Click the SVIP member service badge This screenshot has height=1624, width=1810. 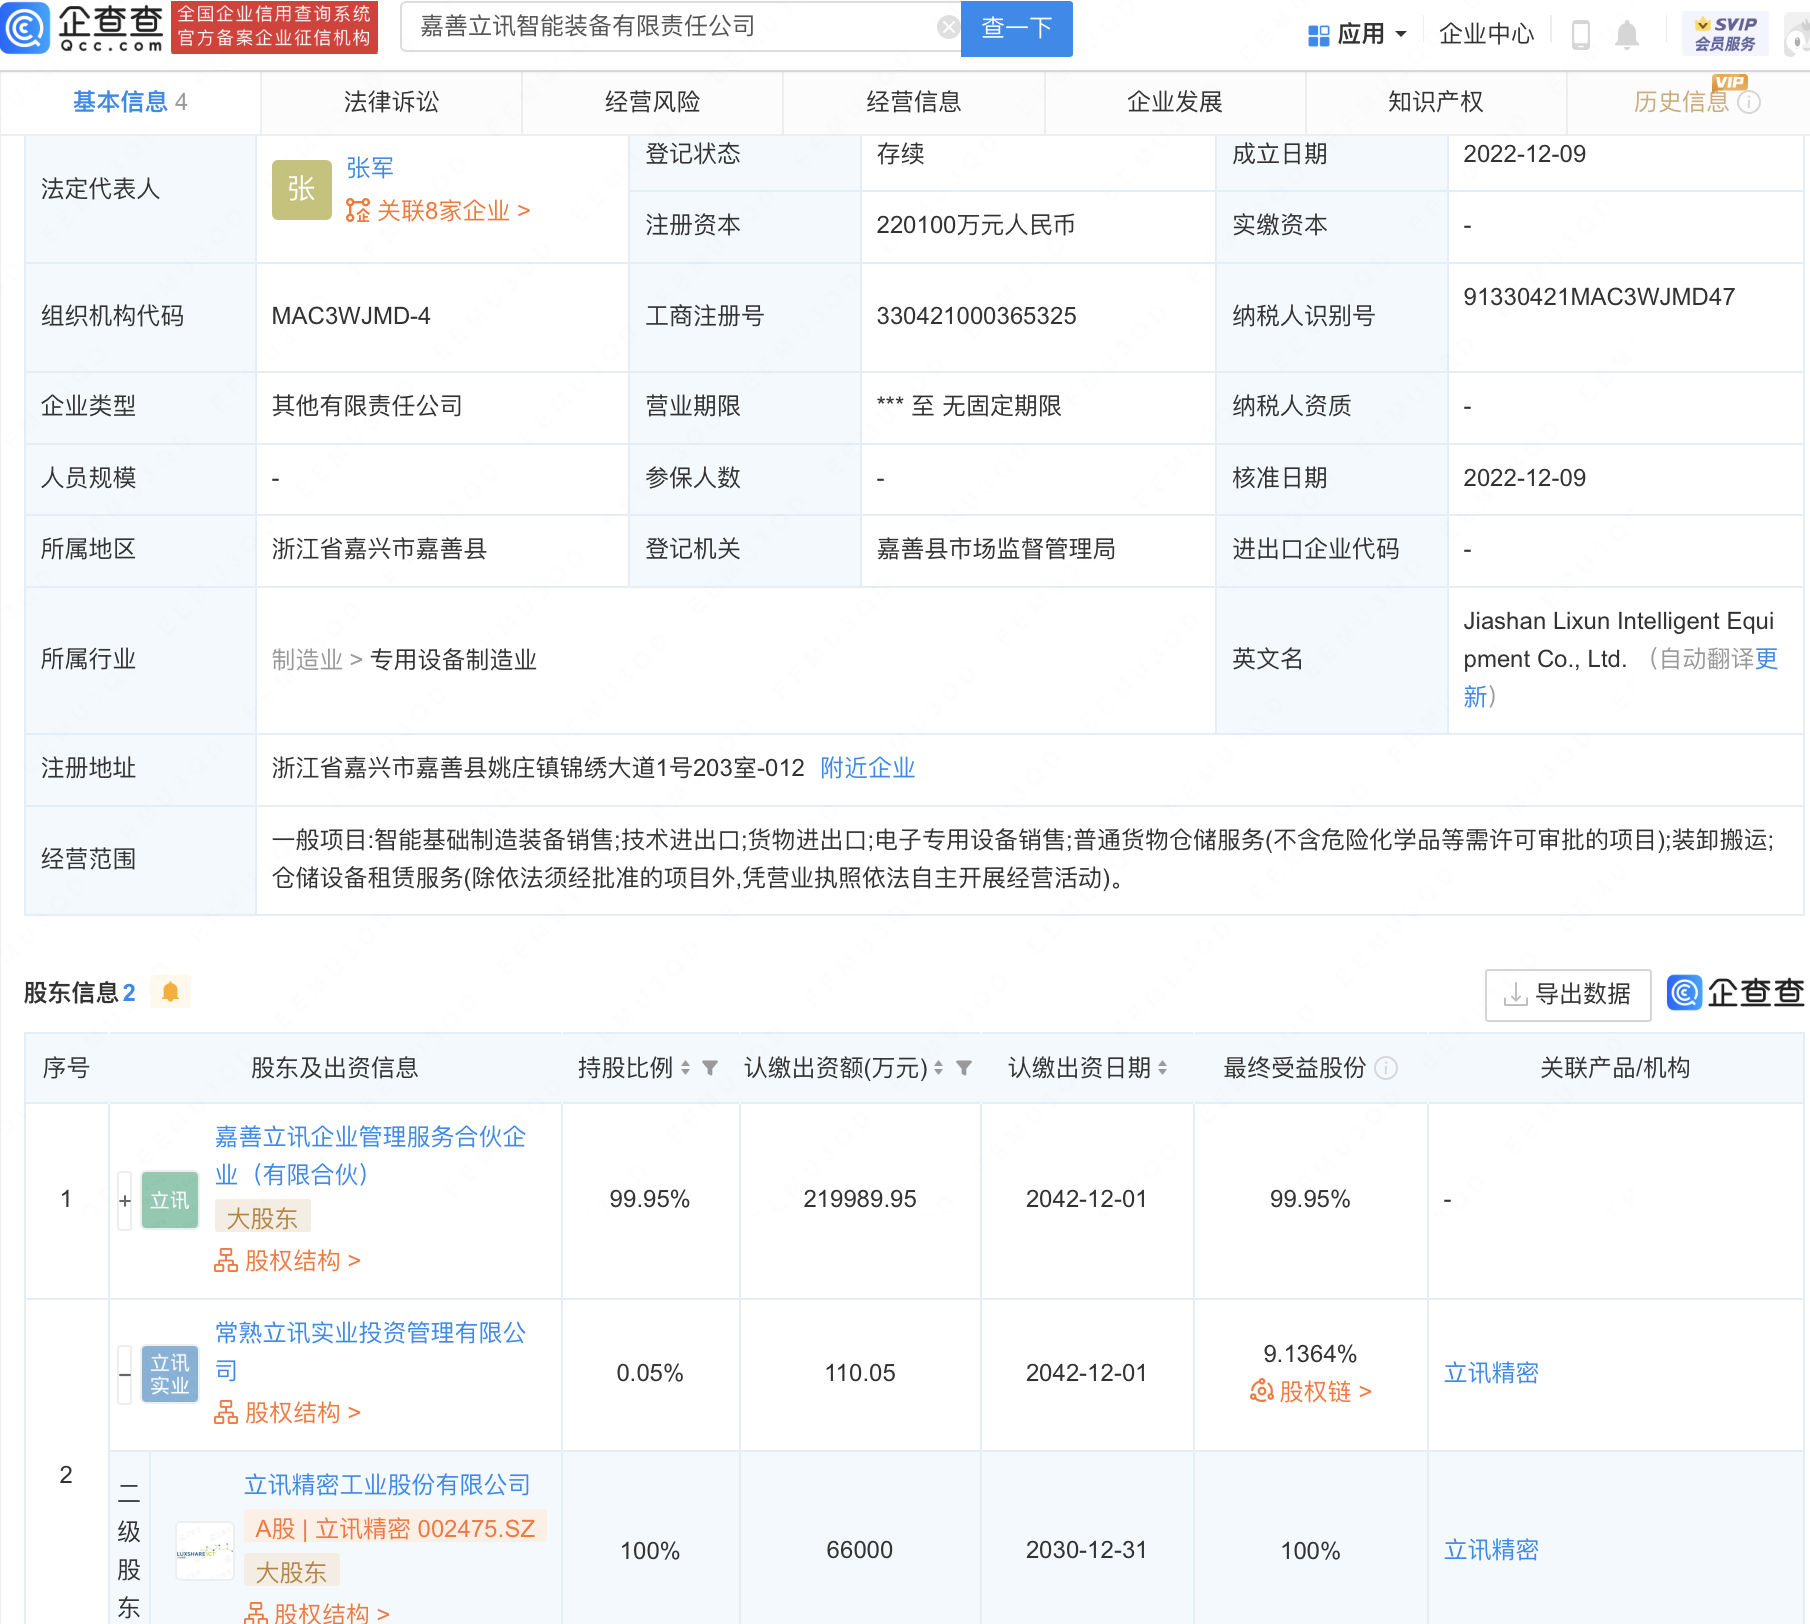click(x=1725, y=34)
